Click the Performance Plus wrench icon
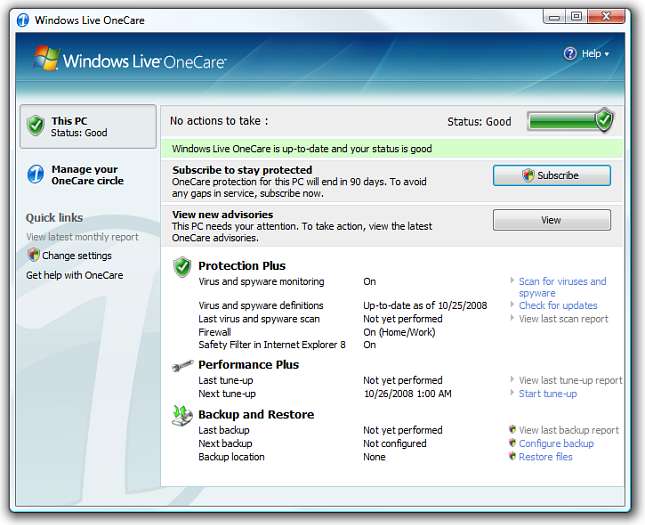This screenshot has height=525, width=645. click(182, 365)
